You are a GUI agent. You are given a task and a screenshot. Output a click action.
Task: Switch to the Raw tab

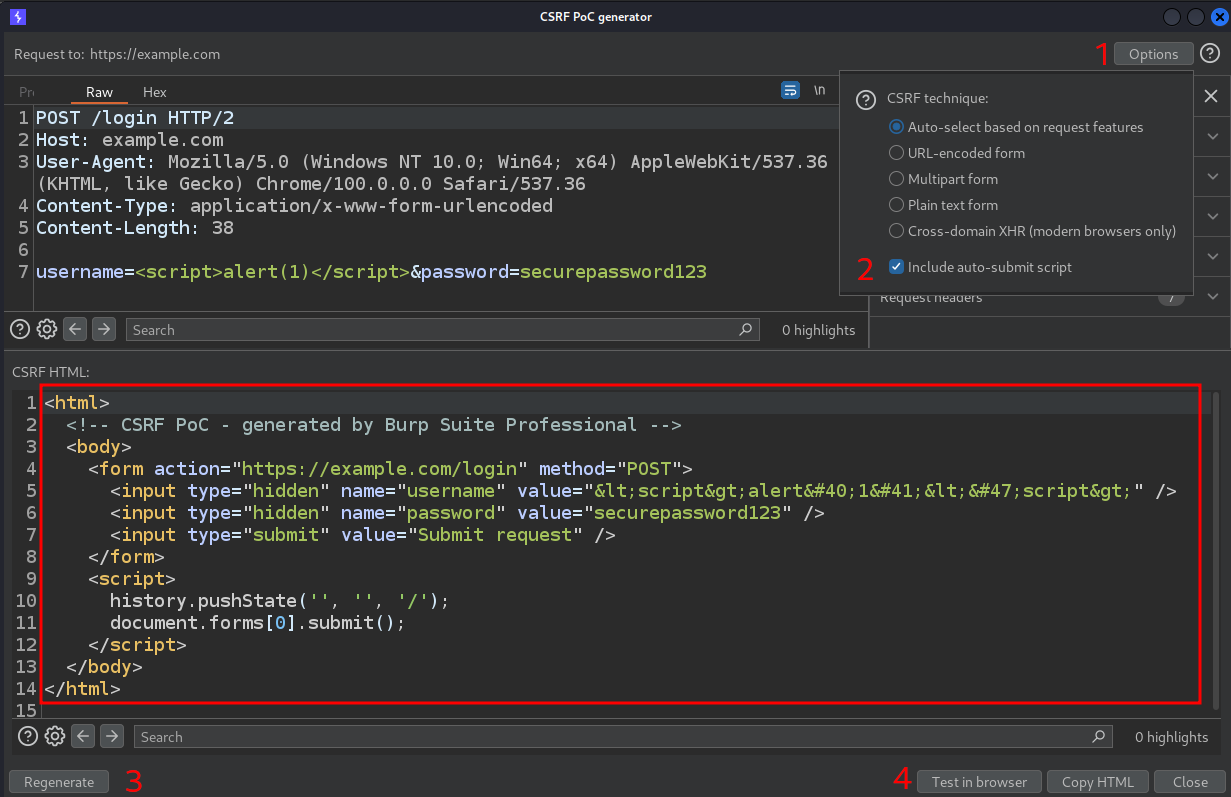pyautogui.click(x=99, y=92)
